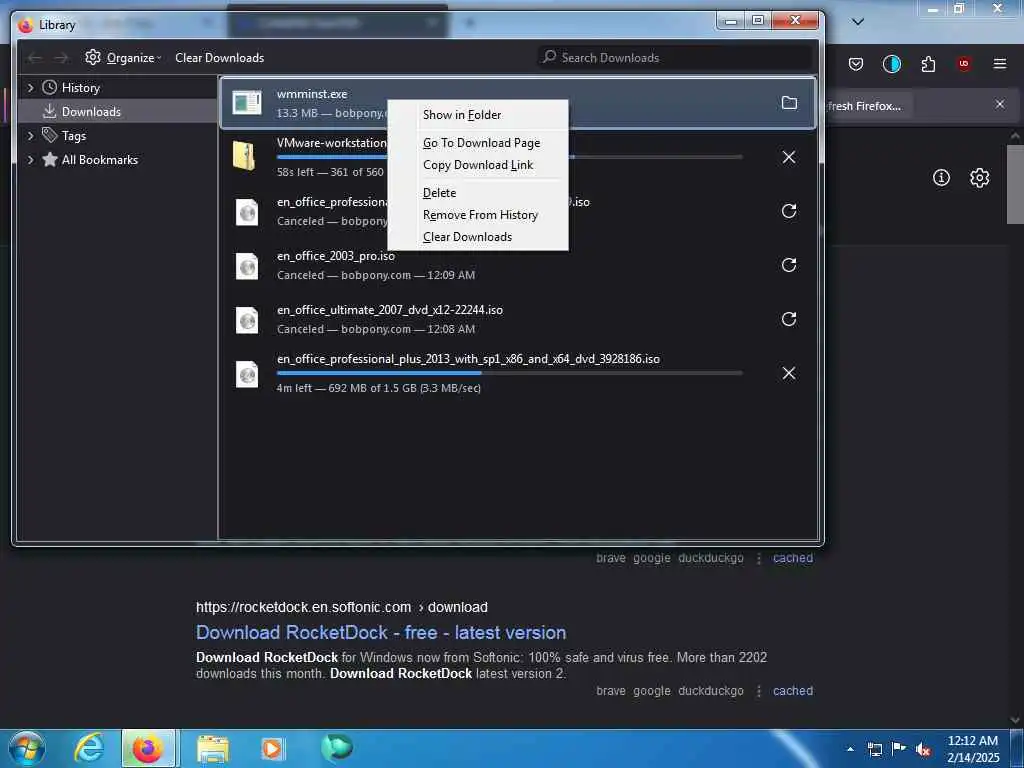Image resolution: width=1024 pixels, height=768 pixels.
Task: Click the uBlock Origin toolbar icon
Action: coord(963,64)
